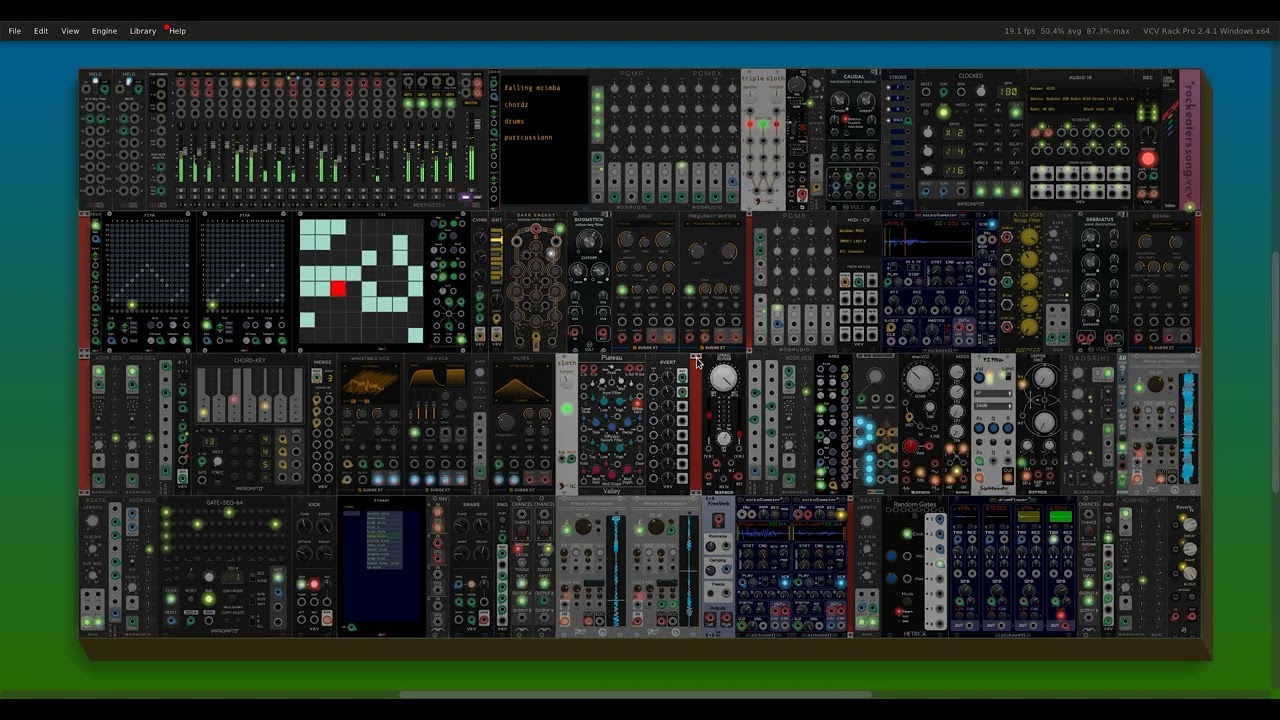1280x720 pixels.
Task: Open the Edit menu
Action: click(x=41, y=31)
